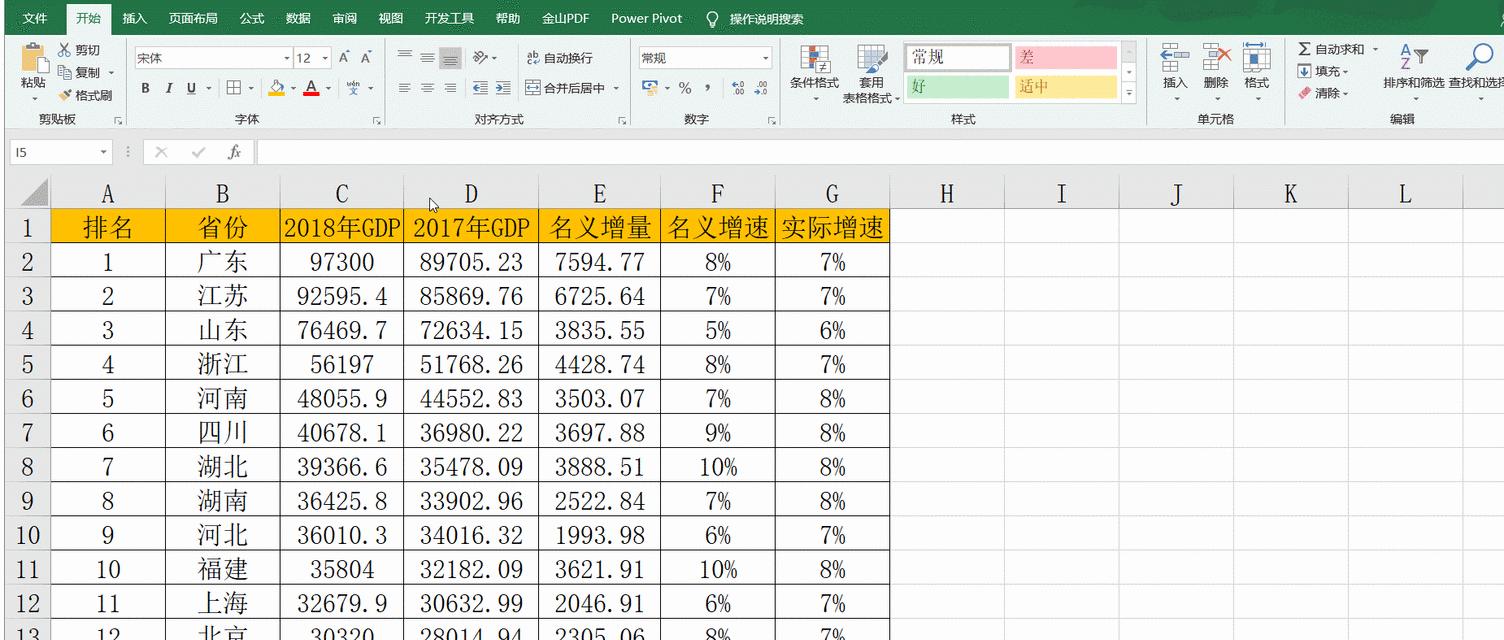
Task: Toggle bottom vertical alignment
Action: tap(451, 58)
